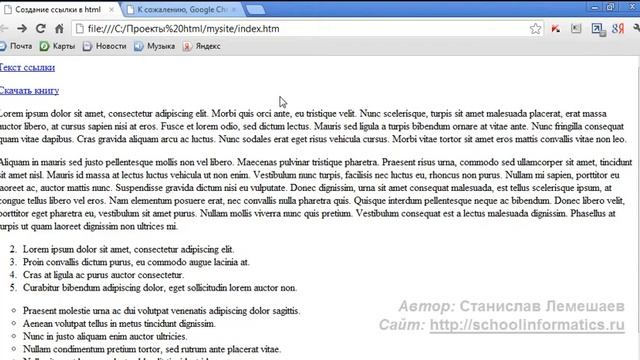Go to the home page

click(x=59, y=29)
